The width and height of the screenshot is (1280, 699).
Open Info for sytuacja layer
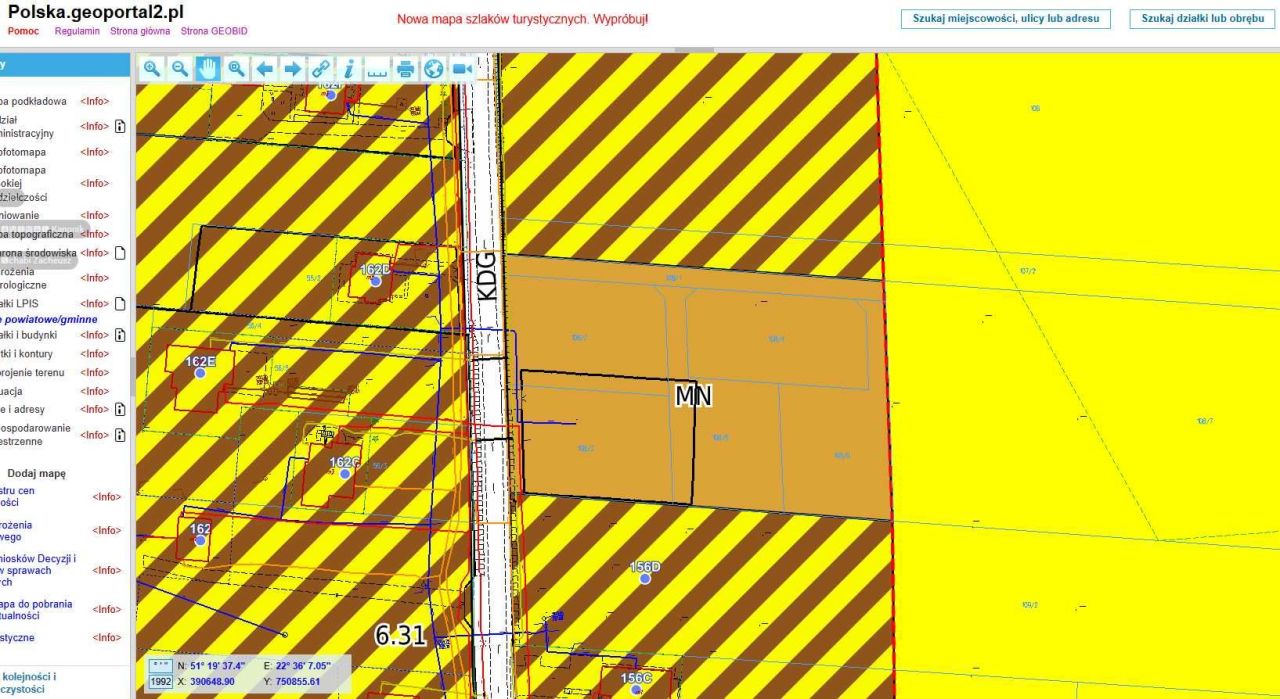[x=94, y=391]
